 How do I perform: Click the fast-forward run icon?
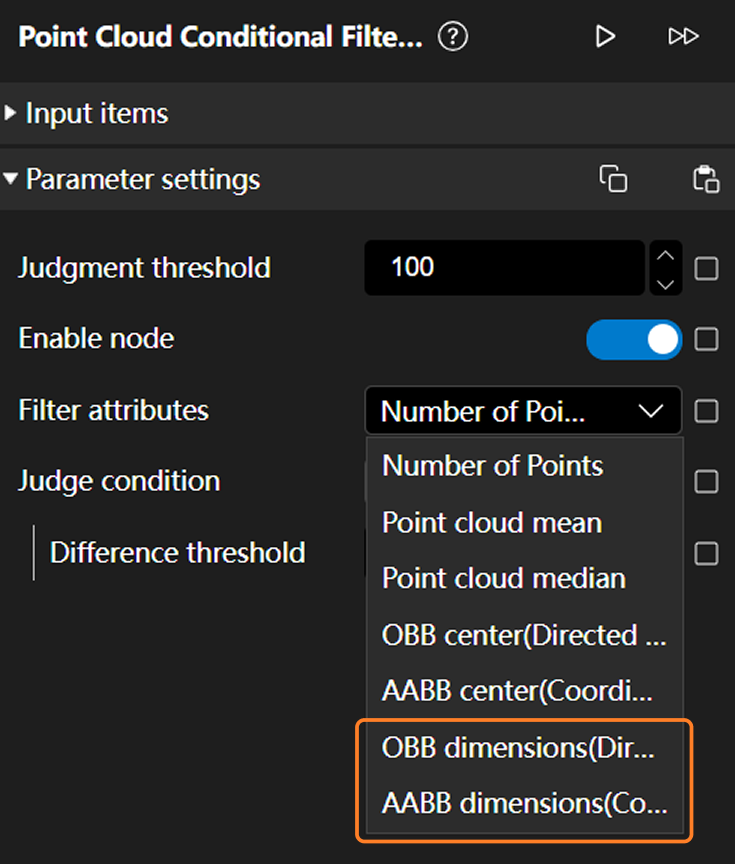[683, 38]
